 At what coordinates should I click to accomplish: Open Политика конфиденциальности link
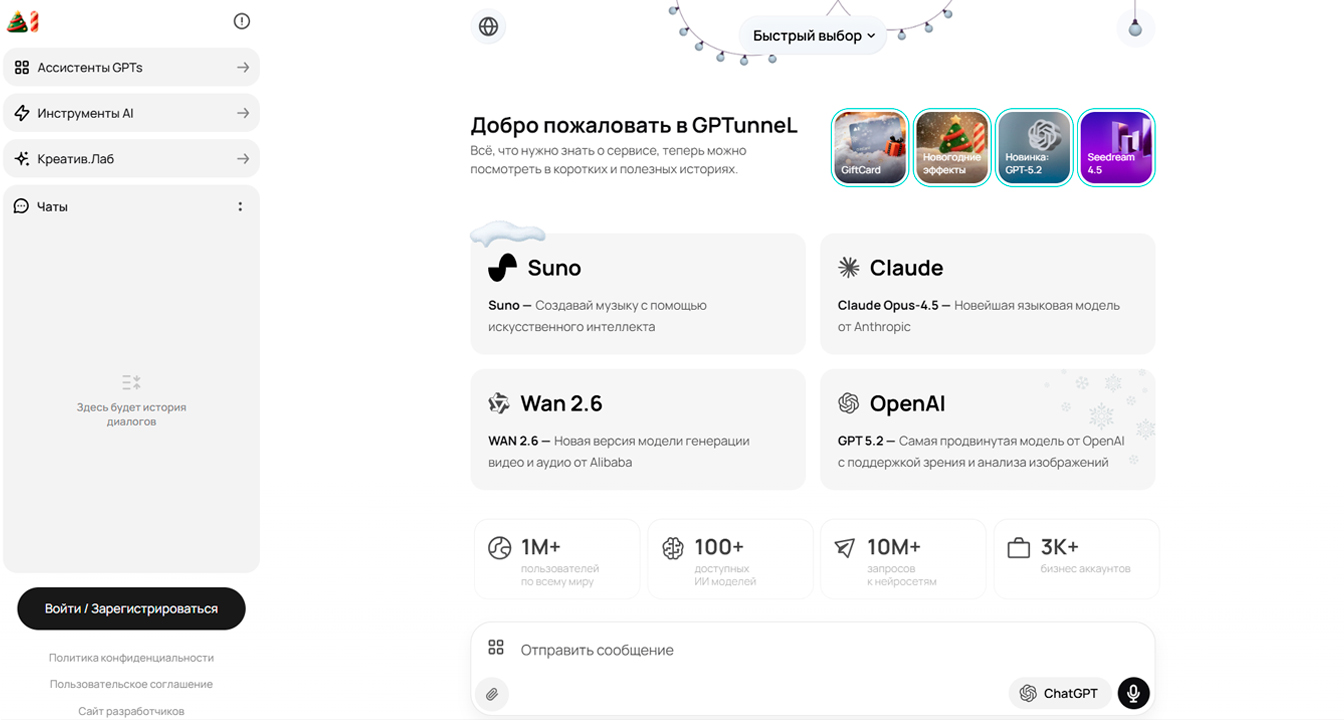click(x=131, y=657)
